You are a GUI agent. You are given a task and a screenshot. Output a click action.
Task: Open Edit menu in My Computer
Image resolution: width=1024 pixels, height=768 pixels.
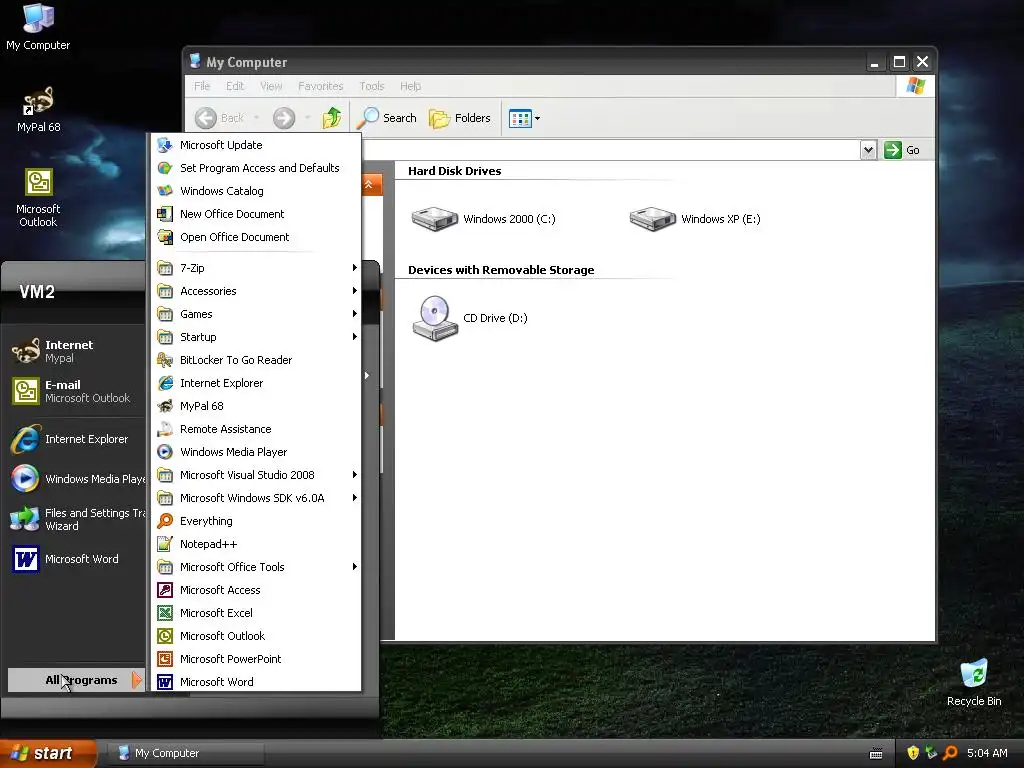point(235,86)
